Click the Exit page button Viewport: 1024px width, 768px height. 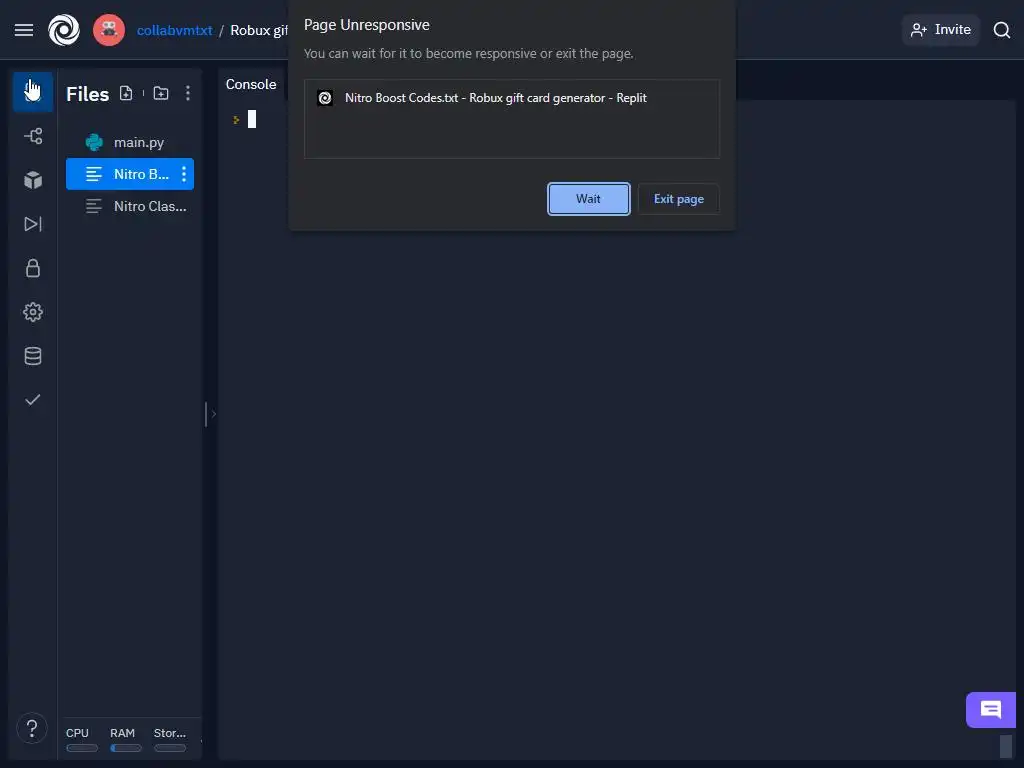pos(679,199)
